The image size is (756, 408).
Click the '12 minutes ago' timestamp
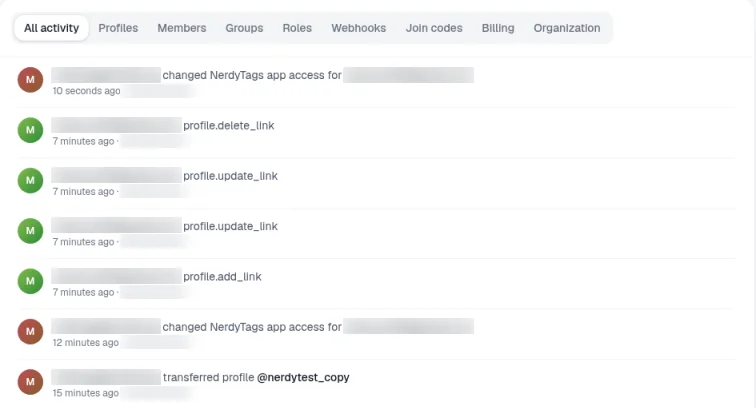[85, 342]
